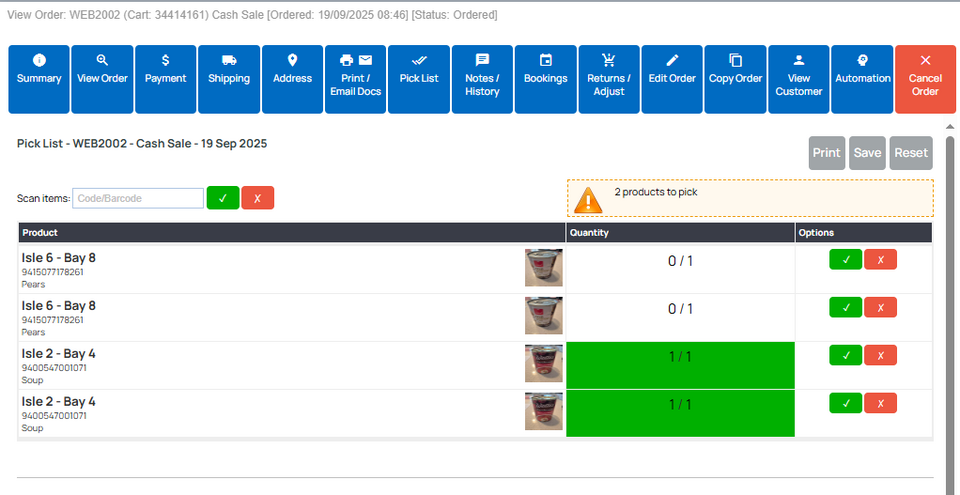The image size is (960, 495).
Task: Unpick first Isle 2 Soup row with red X
Action: pos(880,355)
